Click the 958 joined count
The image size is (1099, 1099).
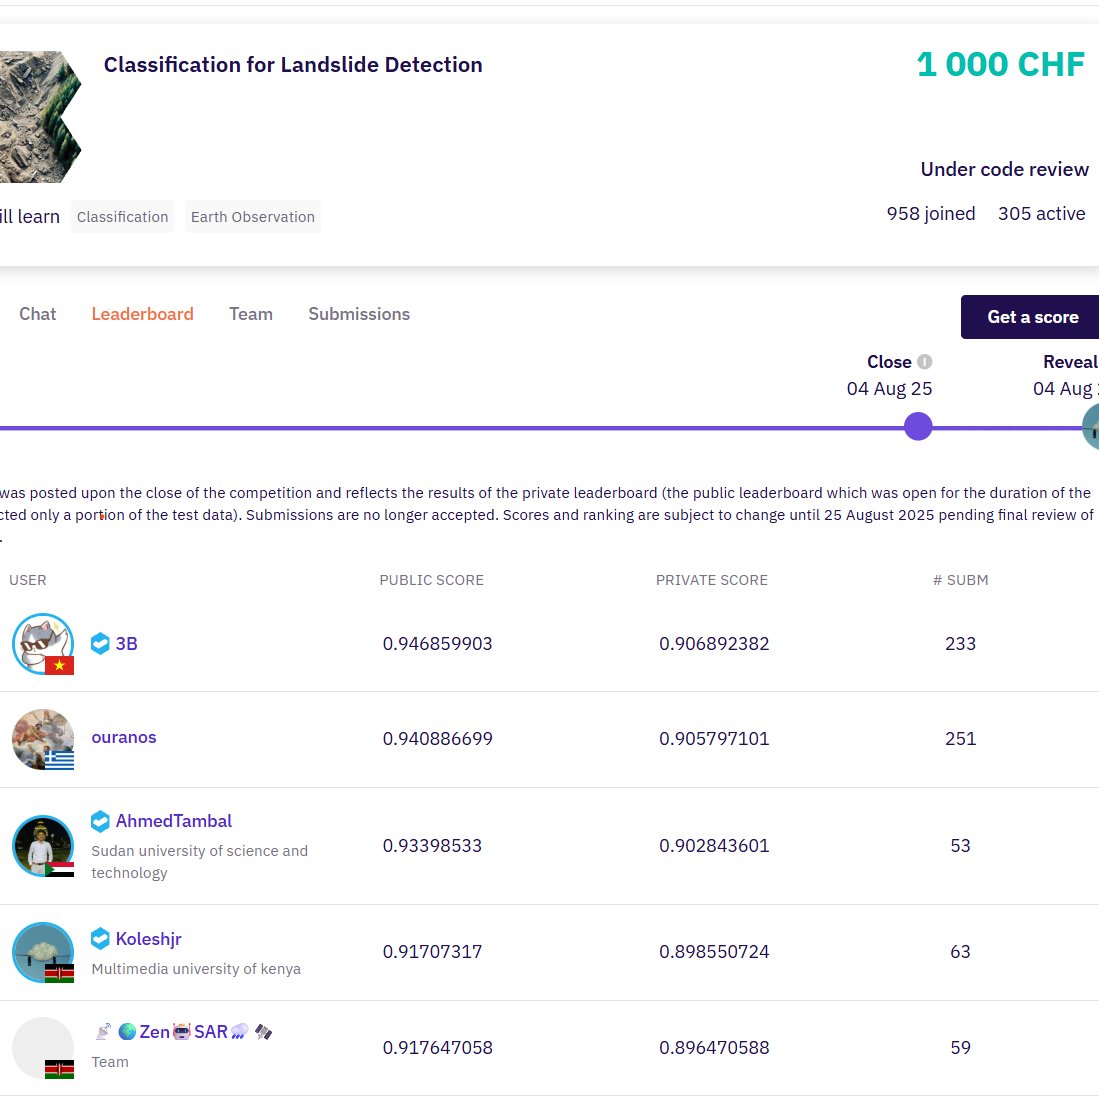[931, 213]
